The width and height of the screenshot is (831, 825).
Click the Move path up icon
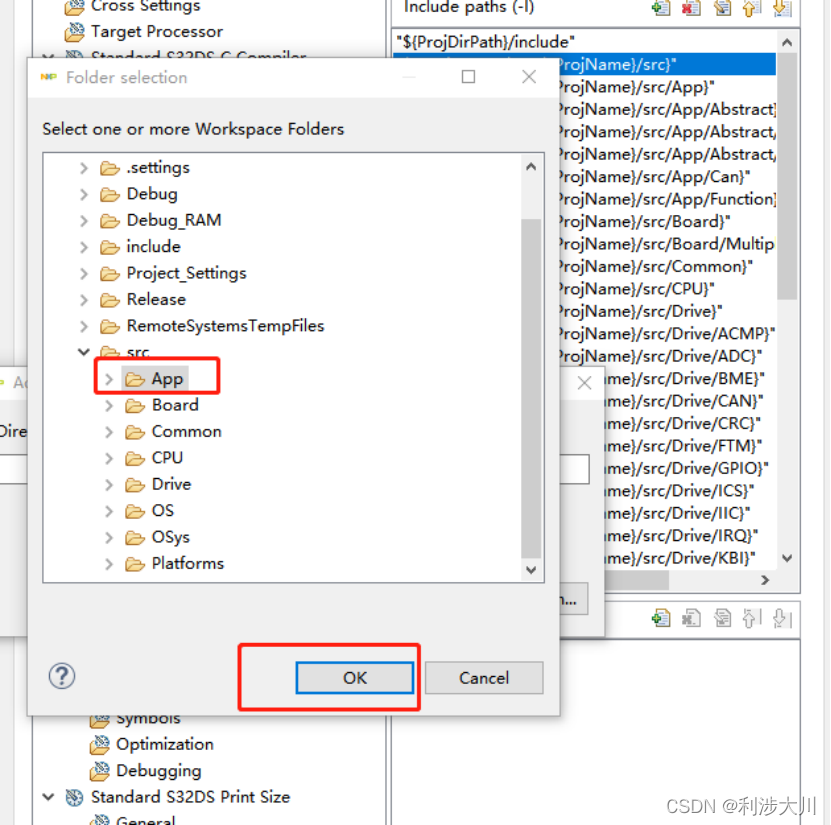pos(752,8)
